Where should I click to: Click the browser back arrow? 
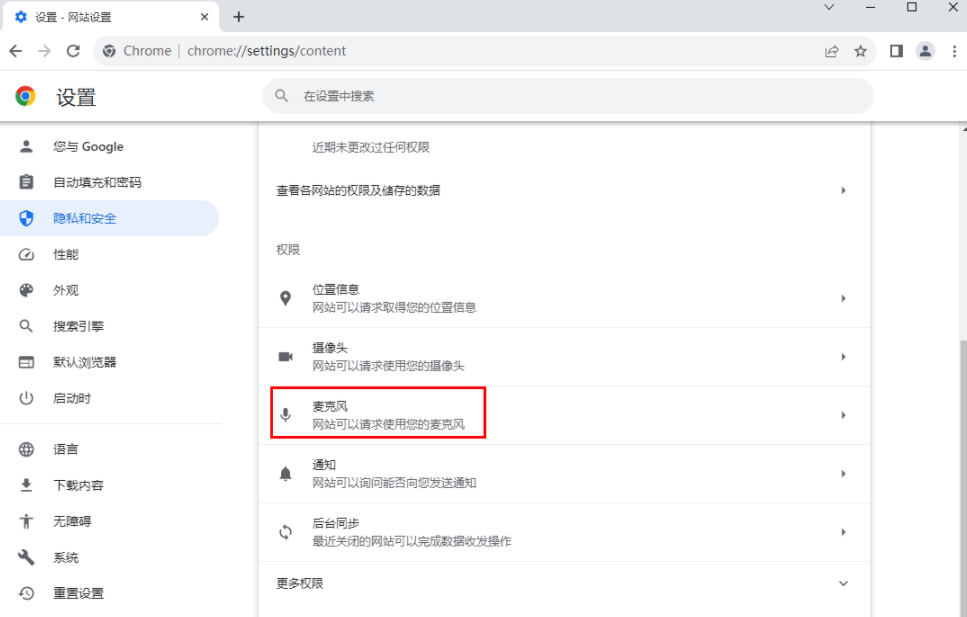click(x=16, y=51)
